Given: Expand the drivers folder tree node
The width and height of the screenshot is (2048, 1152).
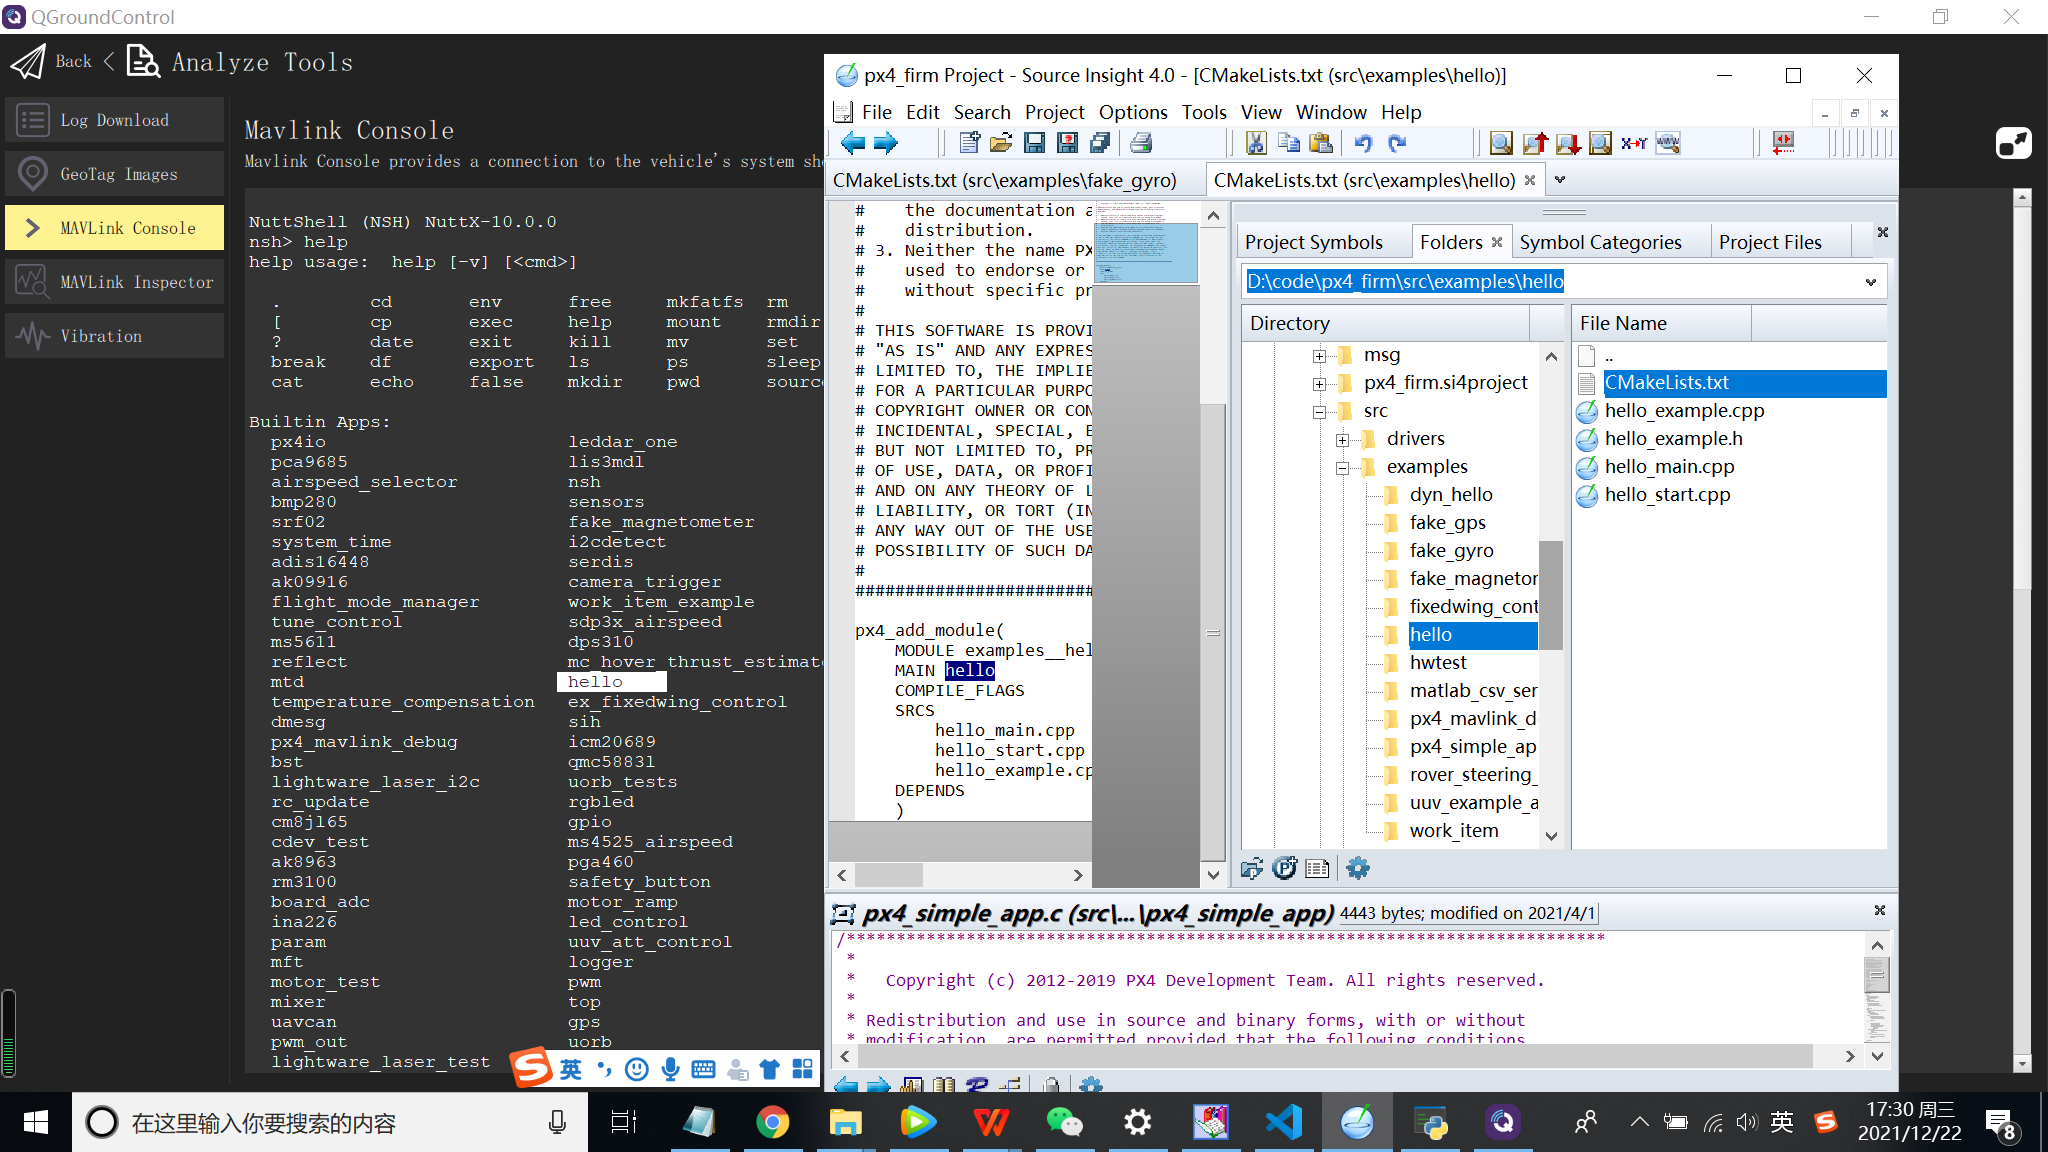Looking at the screenshot, I should (1343, 439).
